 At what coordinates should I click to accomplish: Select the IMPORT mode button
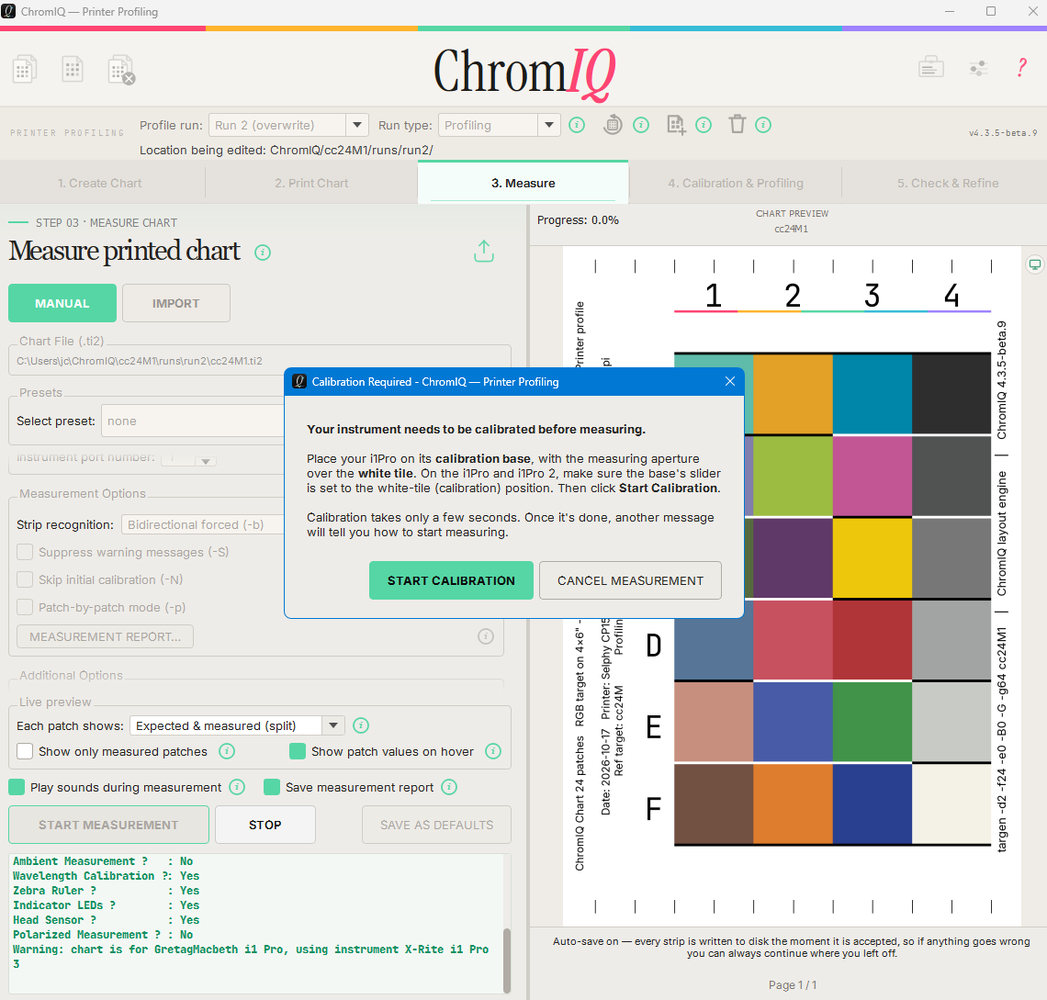pyautogui.click(x=176, y=304)
